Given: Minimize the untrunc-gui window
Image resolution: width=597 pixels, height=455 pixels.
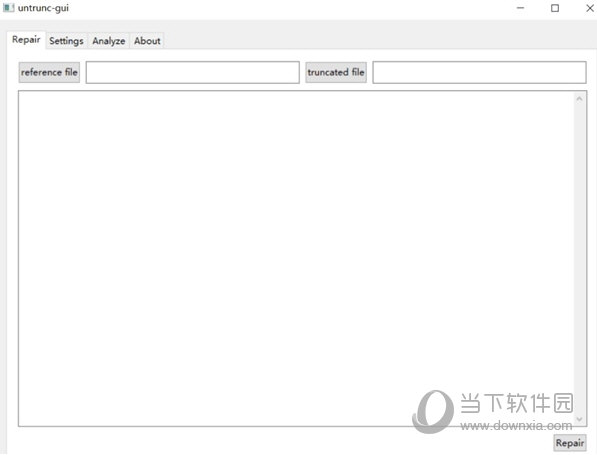Looking at the screenshot, I should [x=520, y=8].
